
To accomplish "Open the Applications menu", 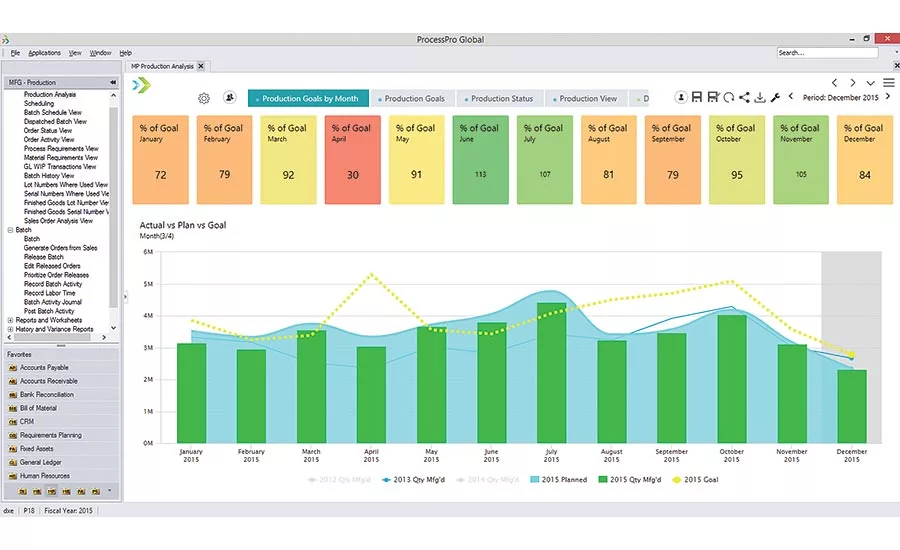I will point(44,53).
